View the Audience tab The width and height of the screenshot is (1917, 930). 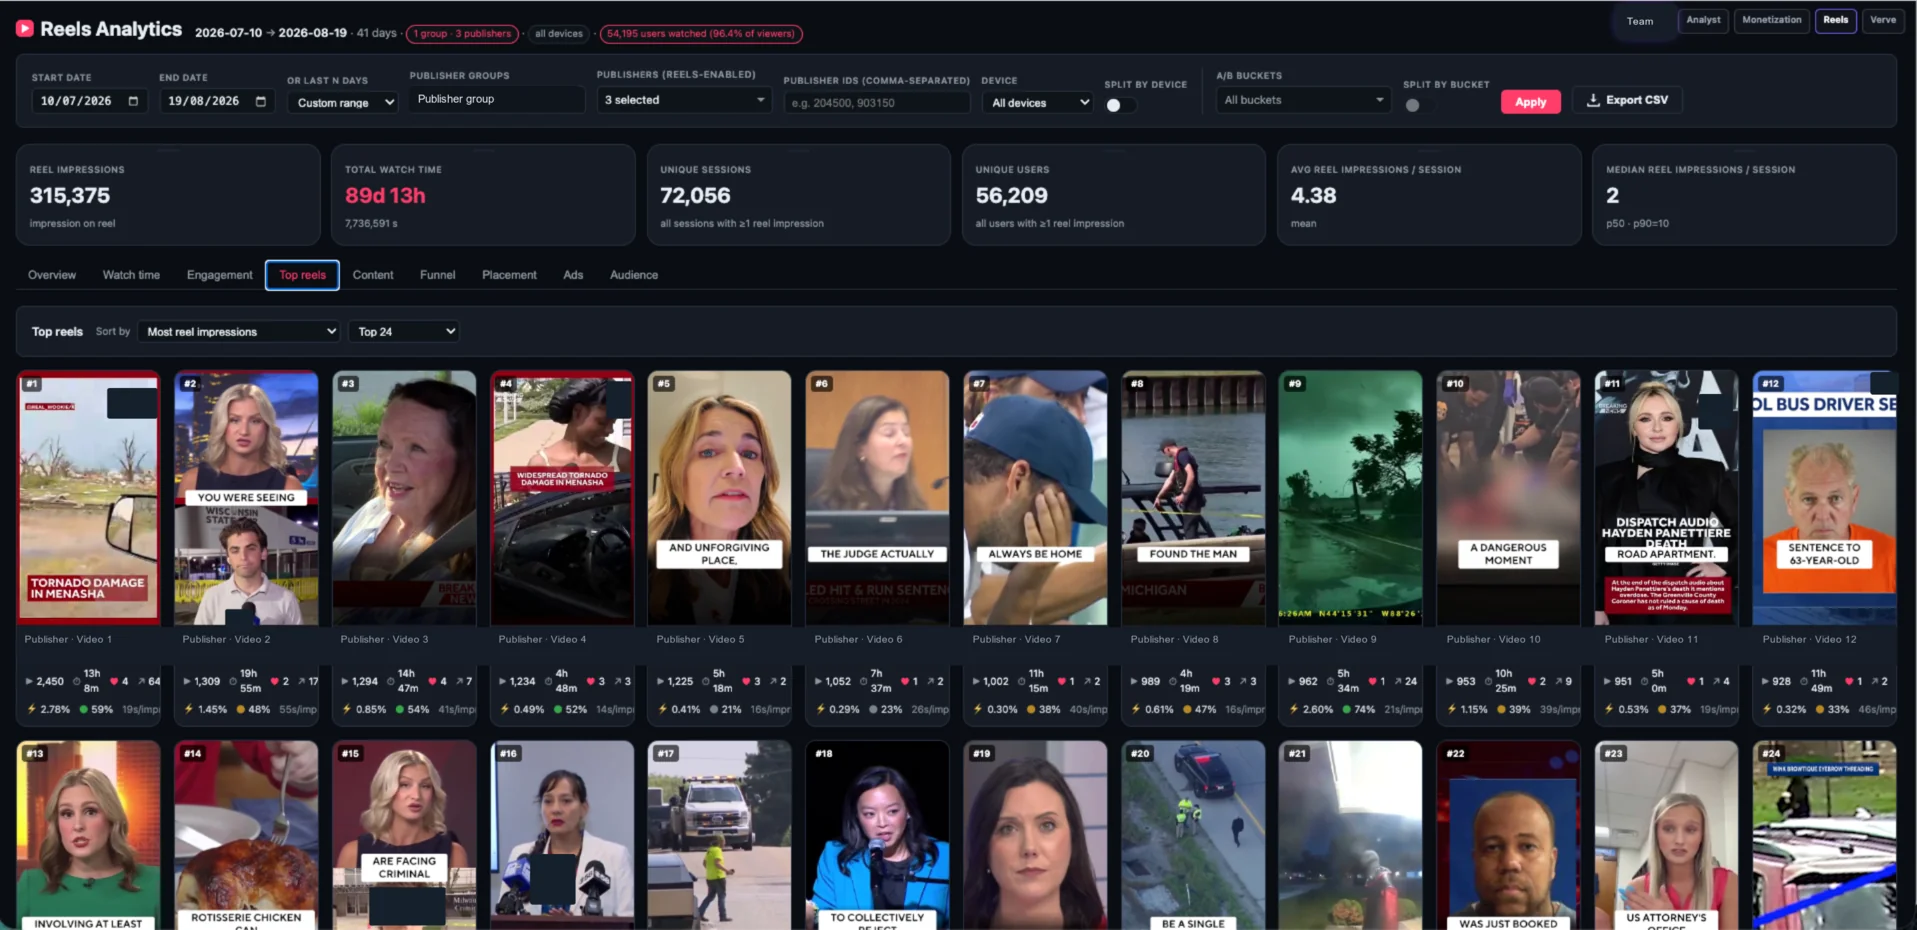[634, 275]
